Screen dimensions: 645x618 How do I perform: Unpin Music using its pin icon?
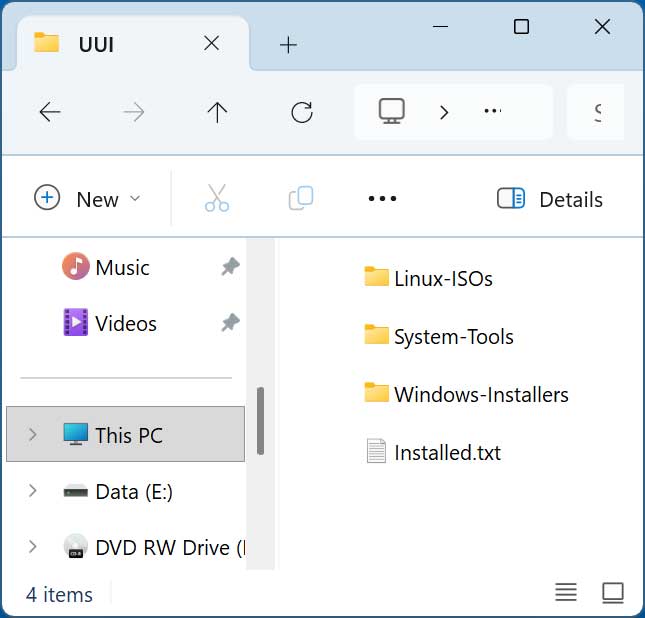pos(230,266)
